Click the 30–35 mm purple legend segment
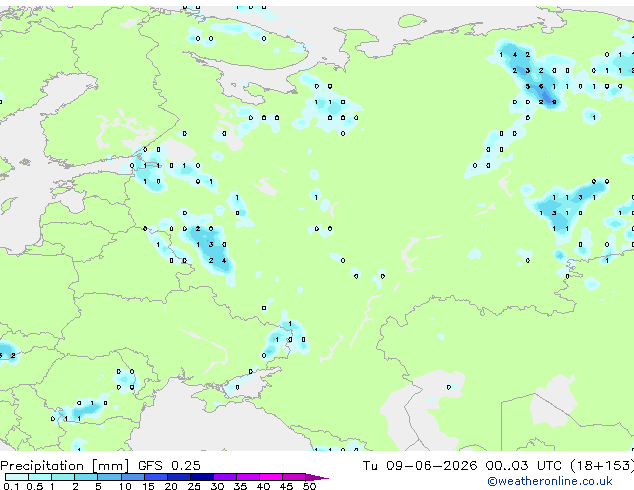 (225, 477)
